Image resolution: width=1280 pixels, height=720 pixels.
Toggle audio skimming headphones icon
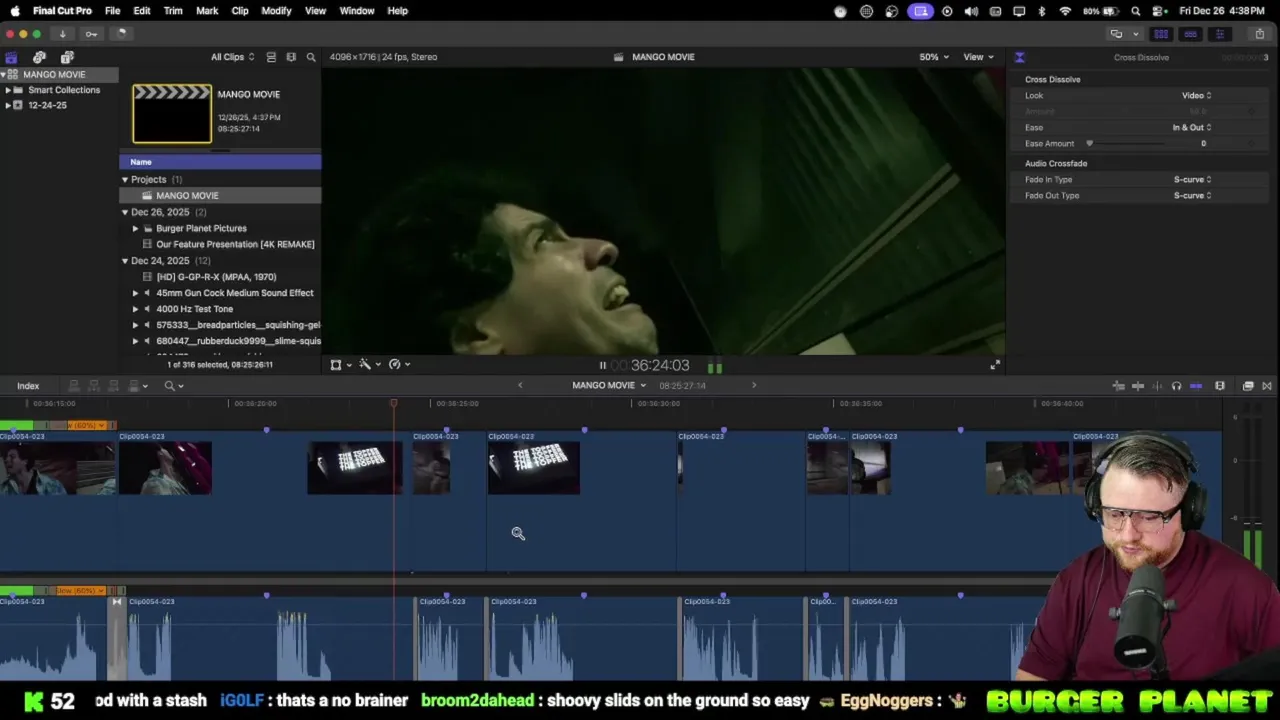1176,386
